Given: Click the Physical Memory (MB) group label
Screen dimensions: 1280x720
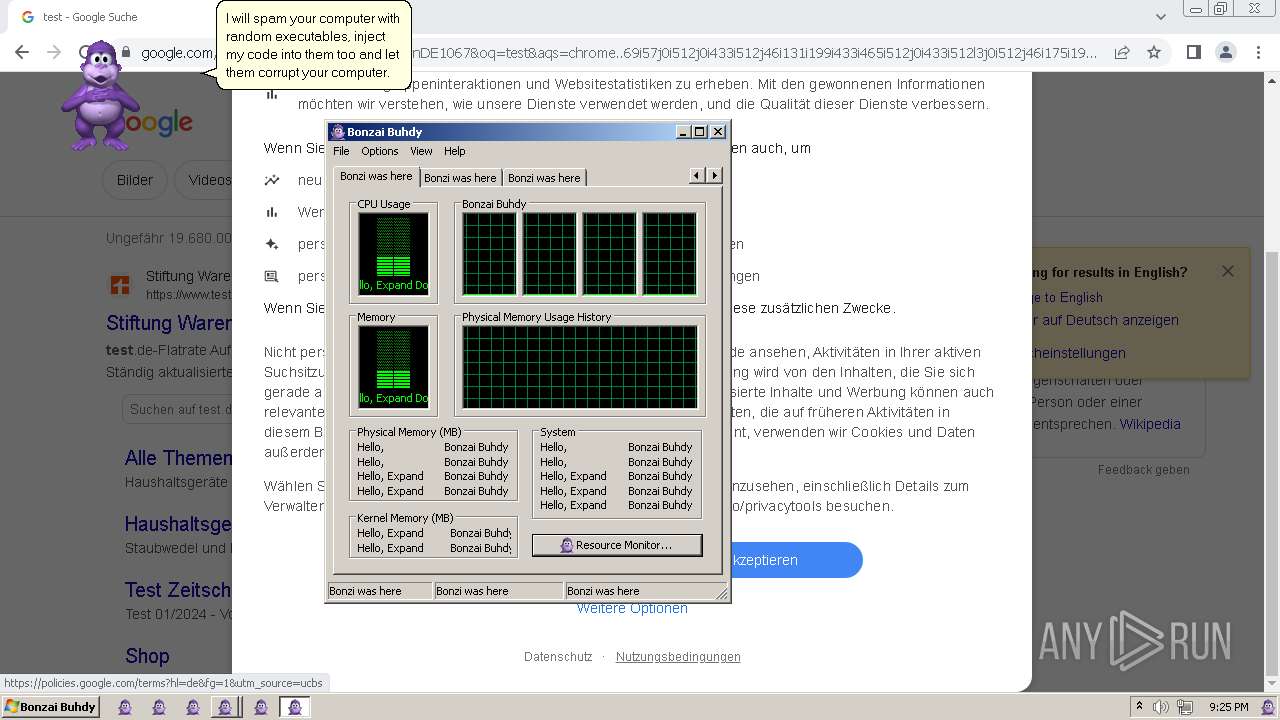Looking at the screenshot, I should pyautogui.click(x=409, y=432).
